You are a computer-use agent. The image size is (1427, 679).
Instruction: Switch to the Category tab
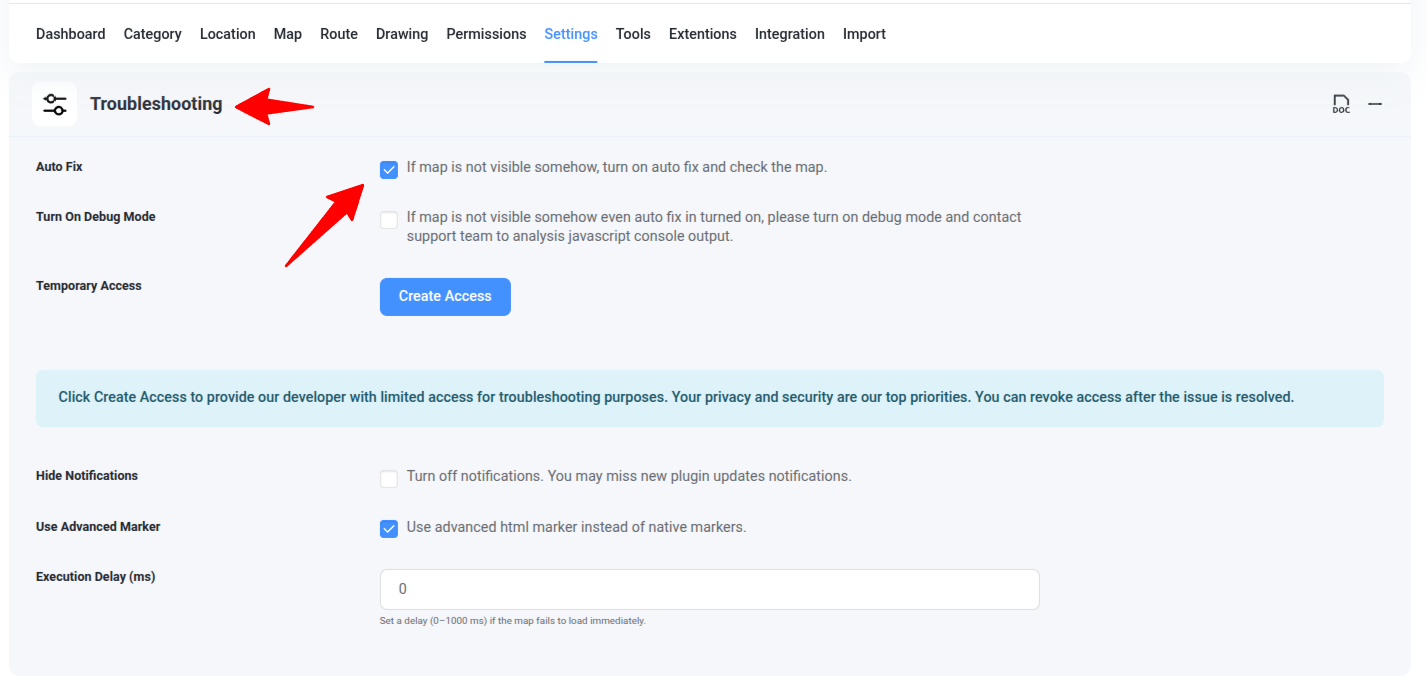tap(152, 34)
